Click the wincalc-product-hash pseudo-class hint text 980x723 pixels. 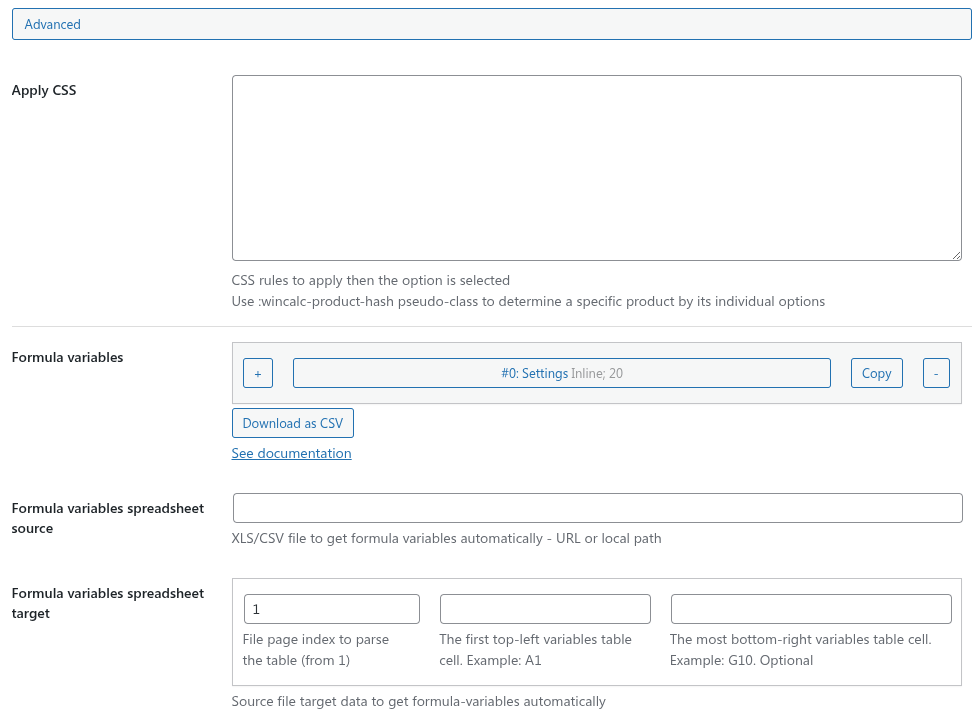(528, 301)
